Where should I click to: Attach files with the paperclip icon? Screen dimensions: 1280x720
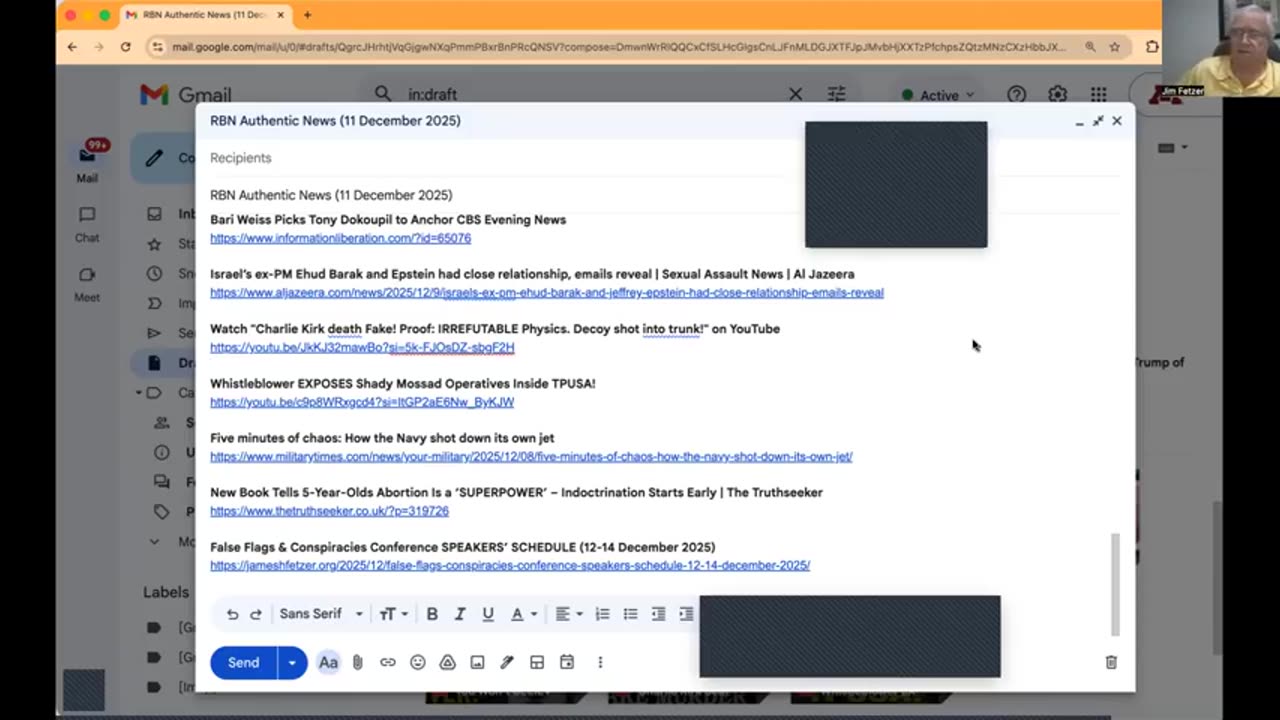click(x=357, y=662)
